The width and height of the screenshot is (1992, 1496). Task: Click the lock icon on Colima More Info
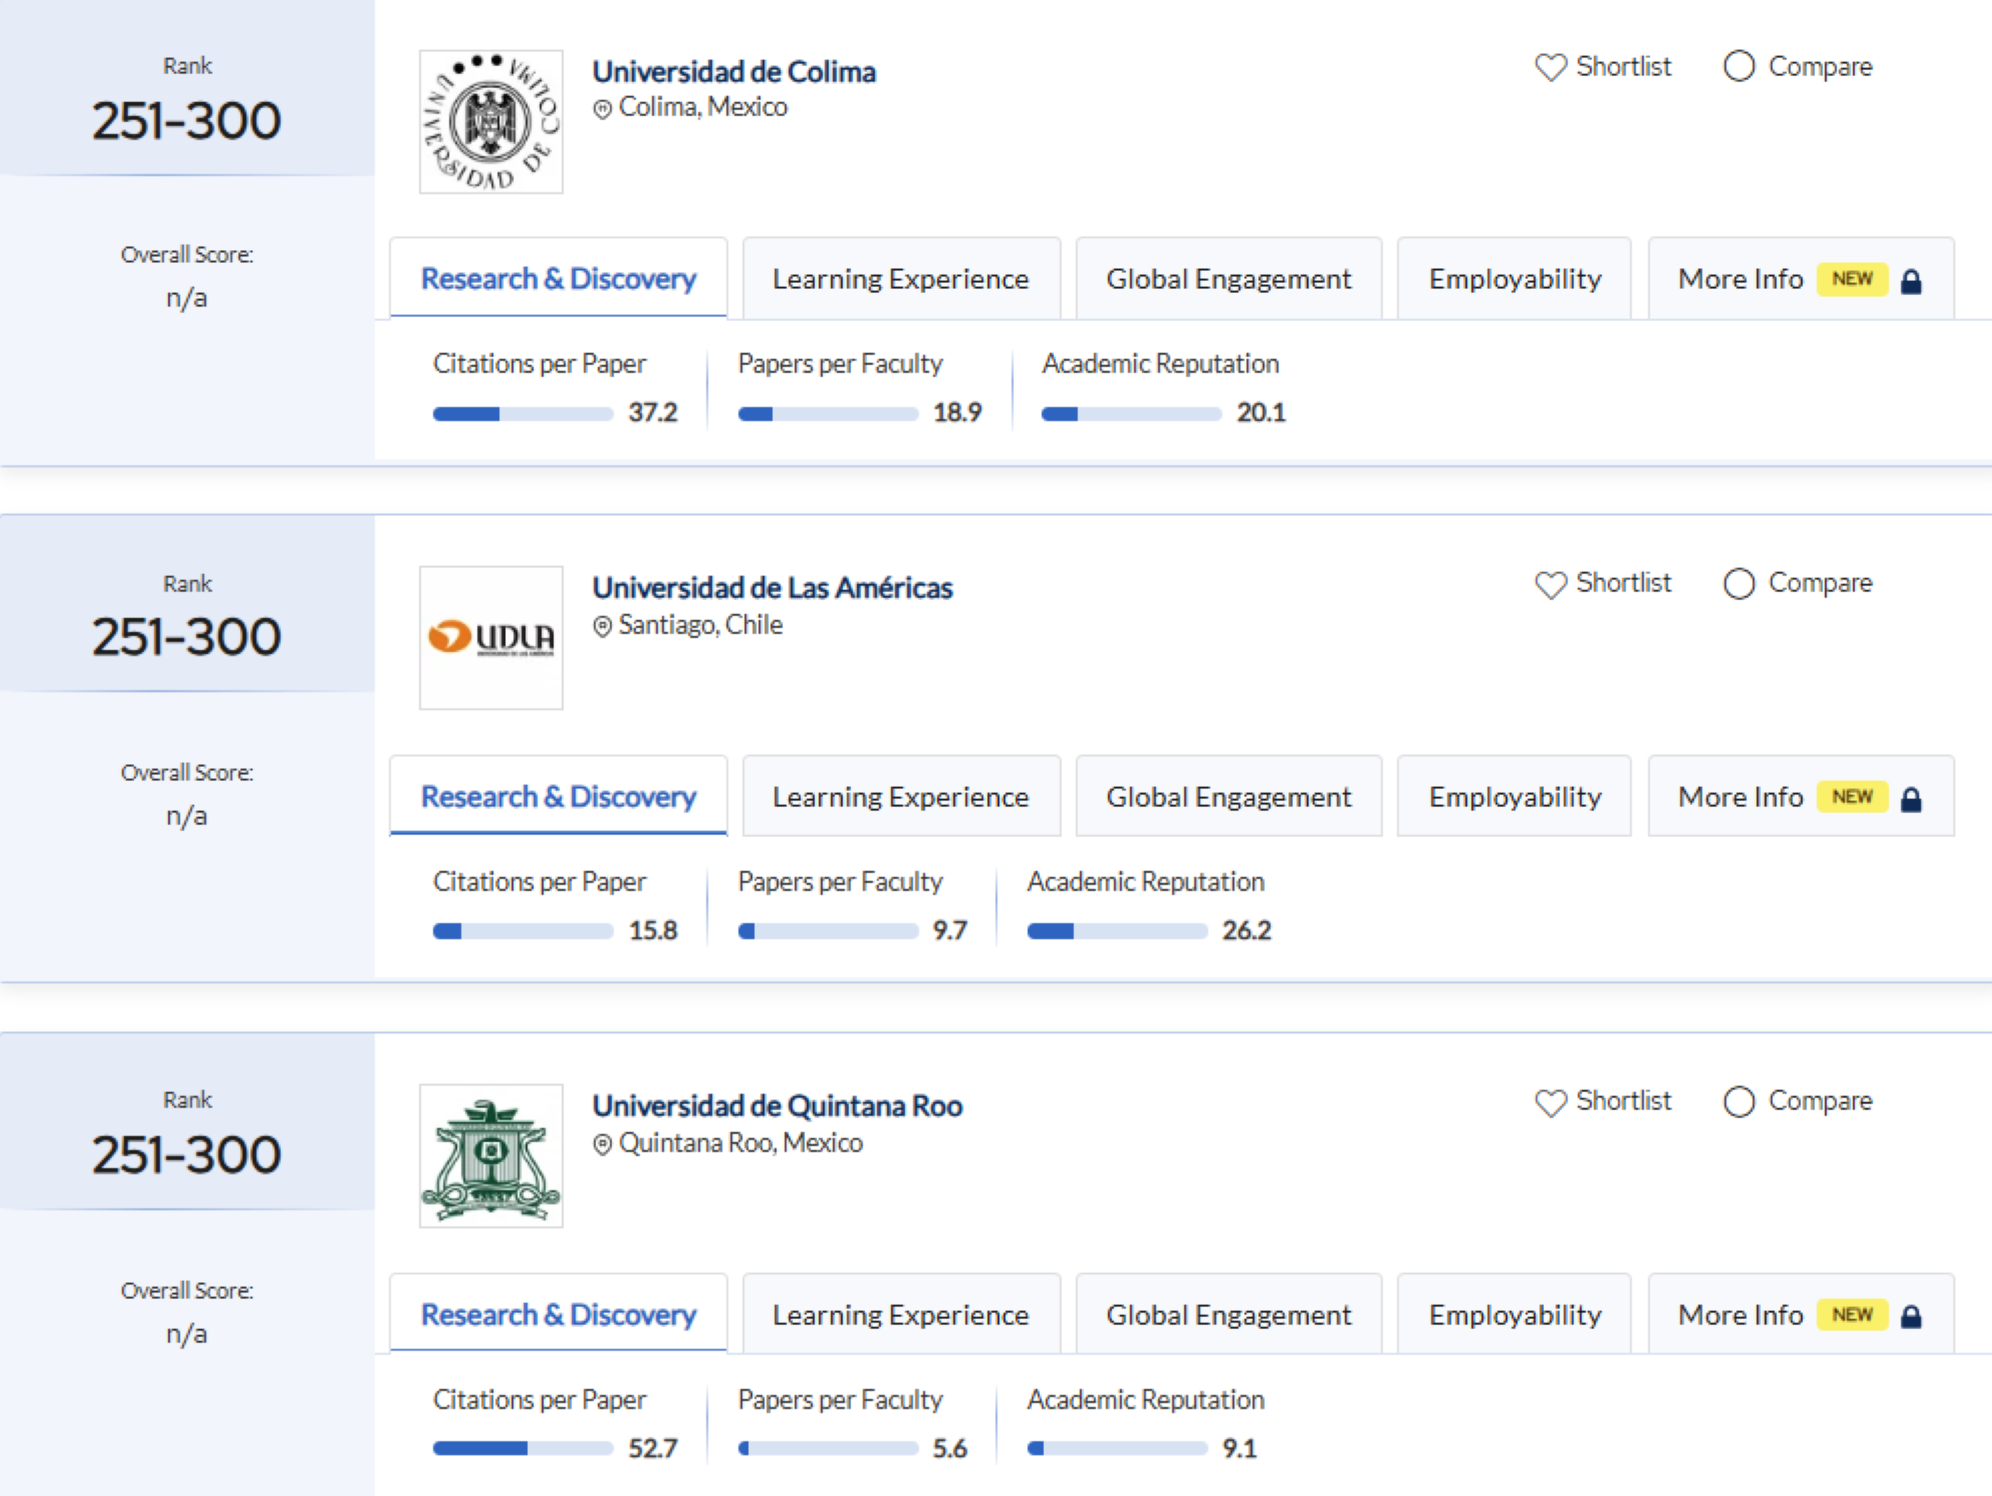coord(1911,281)
